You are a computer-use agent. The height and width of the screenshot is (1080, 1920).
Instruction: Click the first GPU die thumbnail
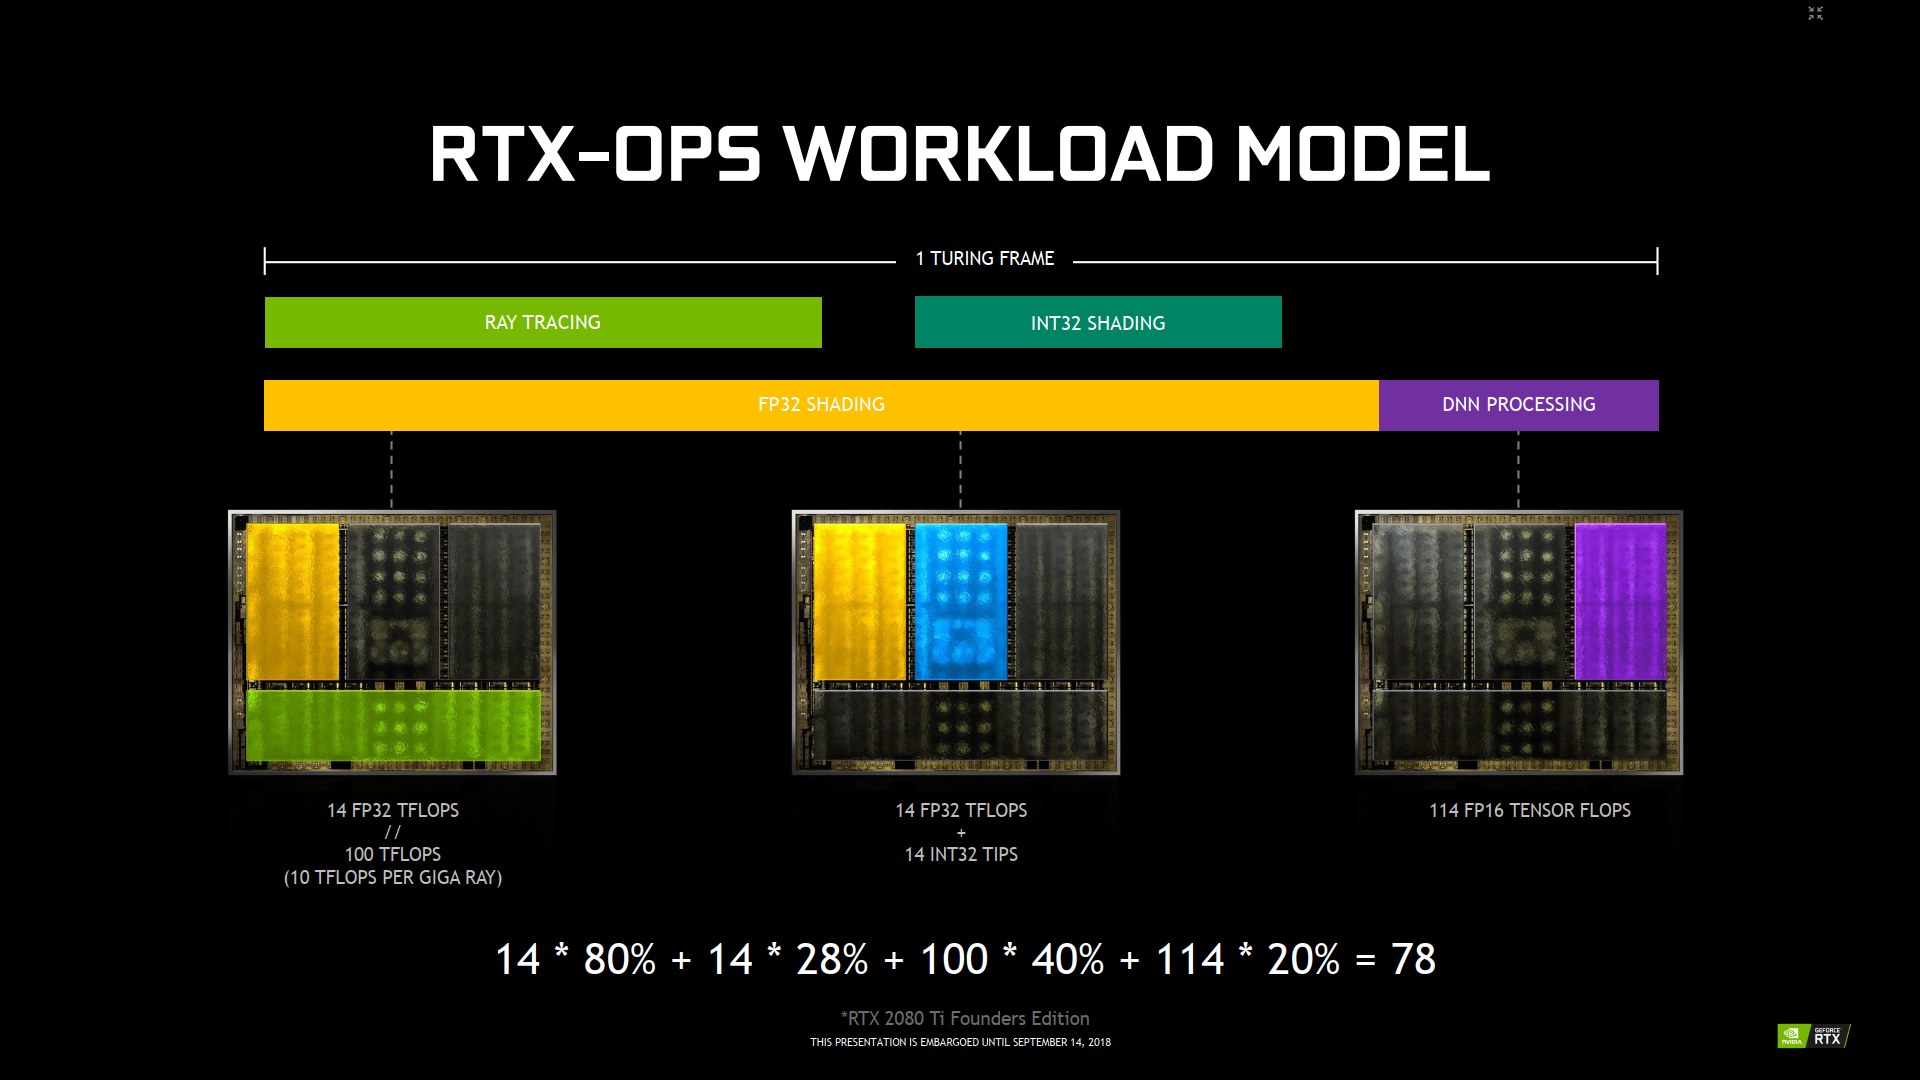[390, 641]
